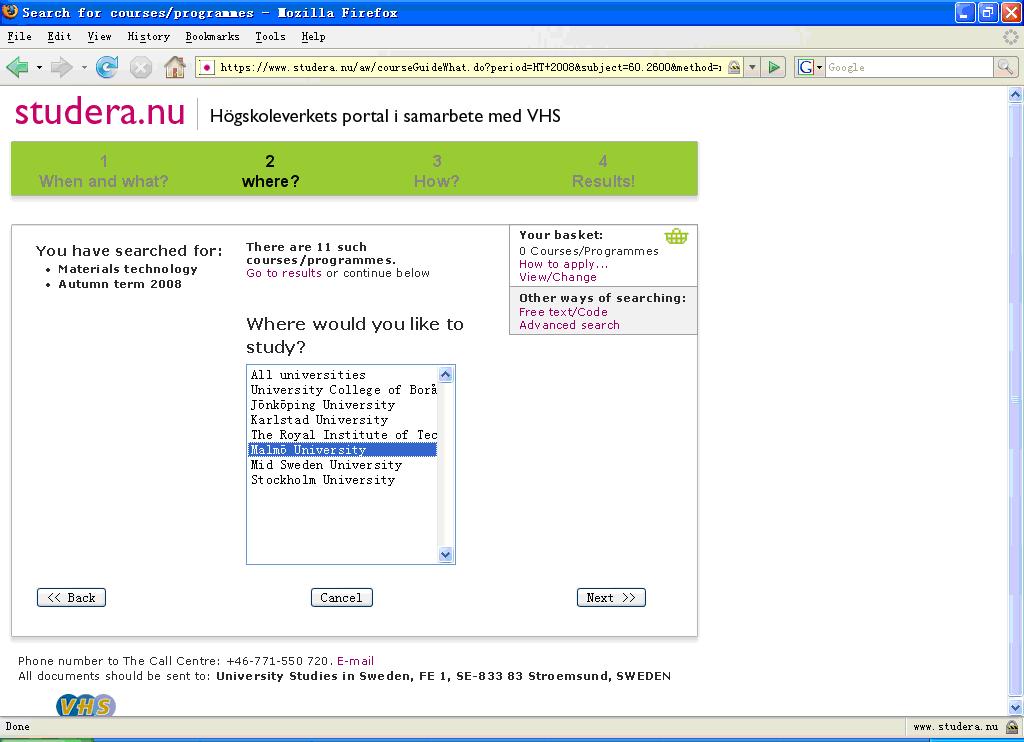Click the lock icon in the address bar
The image size is (1024, 742).
tap(735, 67)
